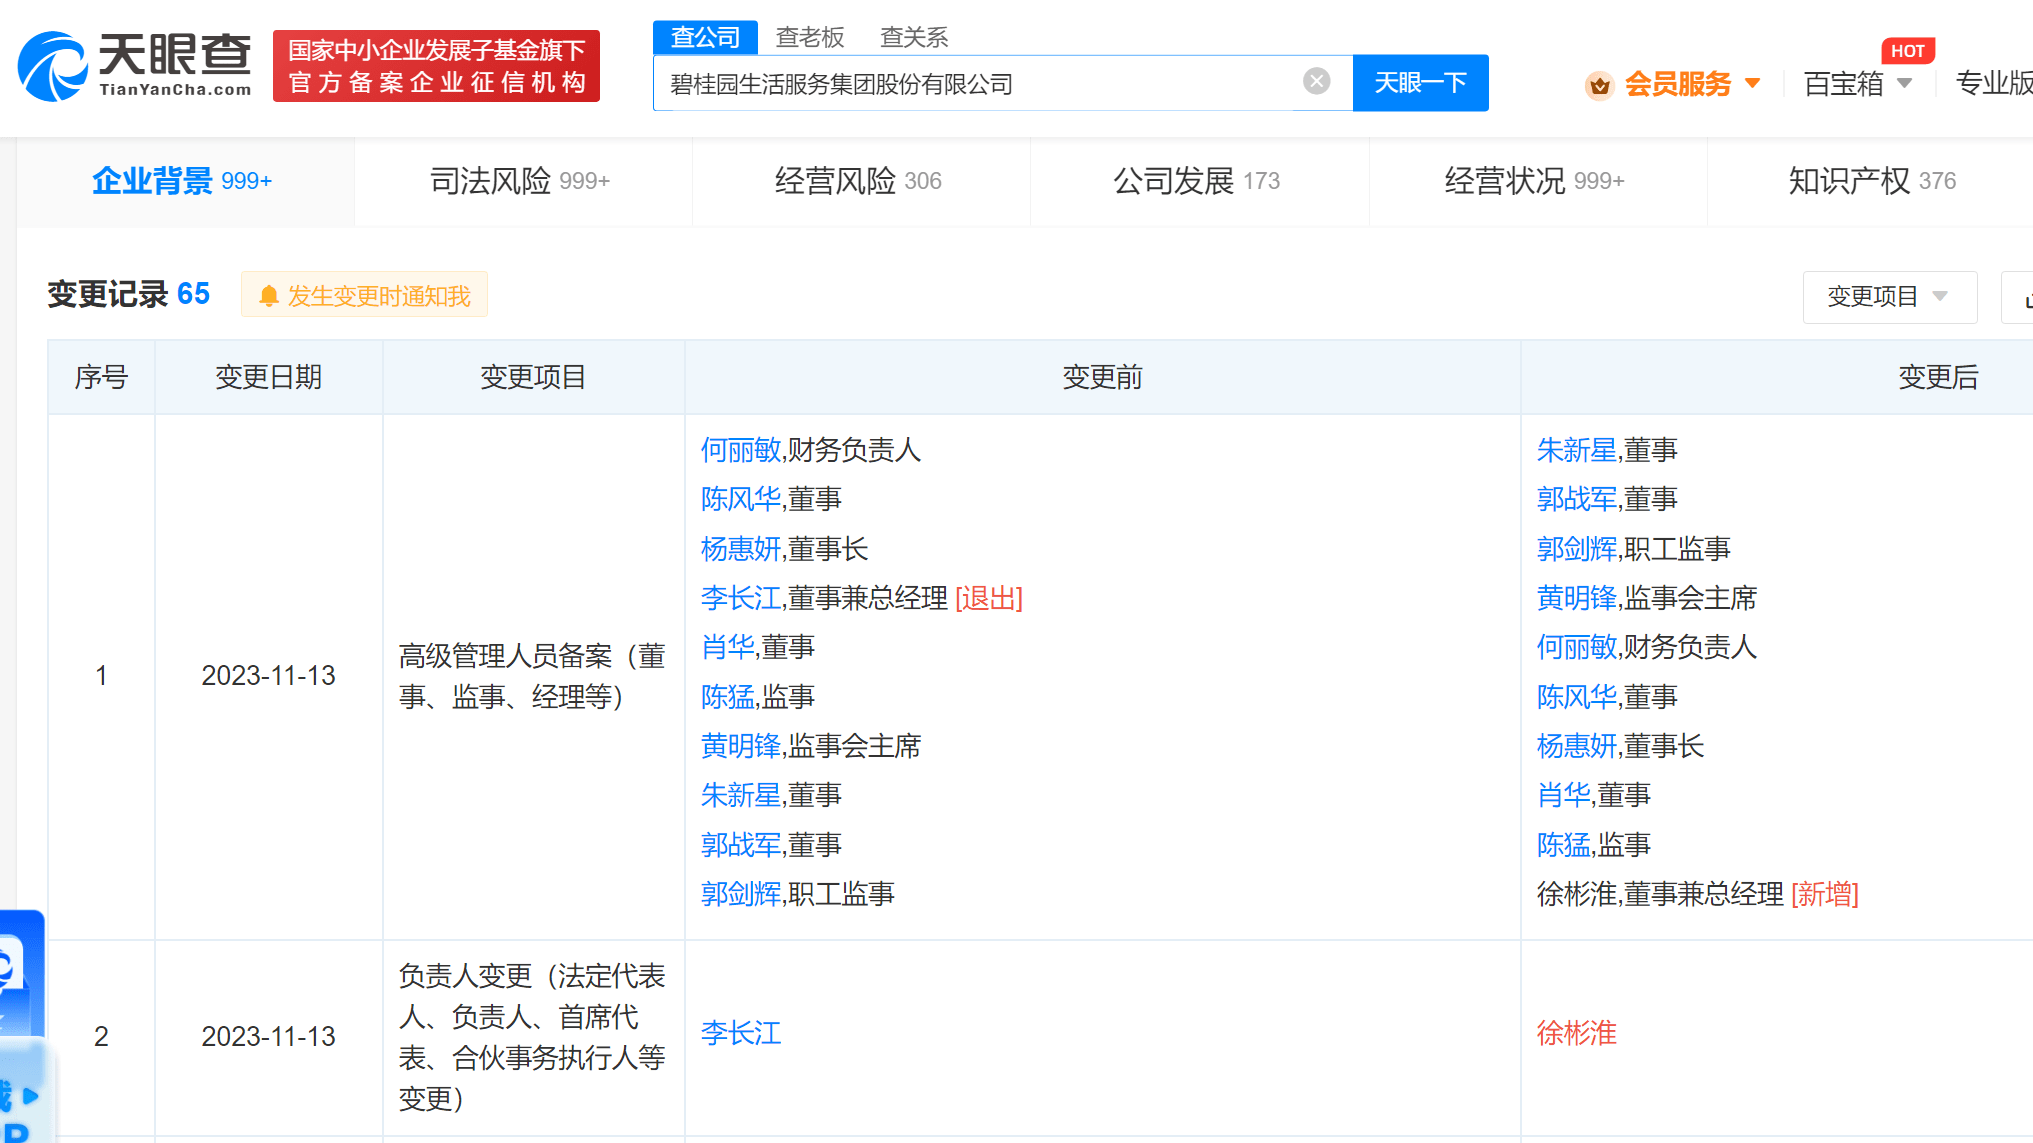Select the 公司发展 tab
Screen dimensions: 2033x1143
pyautogui.click(x=1197, y=181)
